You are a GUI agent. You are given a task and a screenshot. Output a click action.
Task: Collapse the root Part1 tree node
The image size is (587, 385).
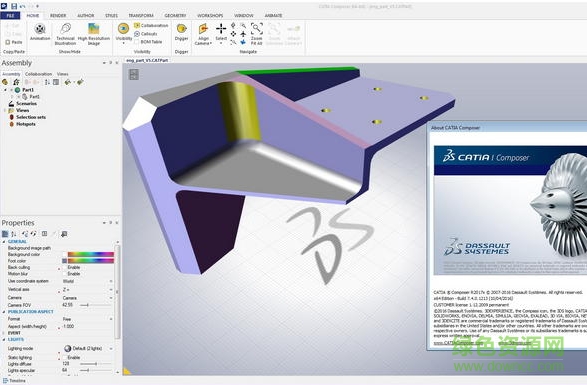click(5, 90)
